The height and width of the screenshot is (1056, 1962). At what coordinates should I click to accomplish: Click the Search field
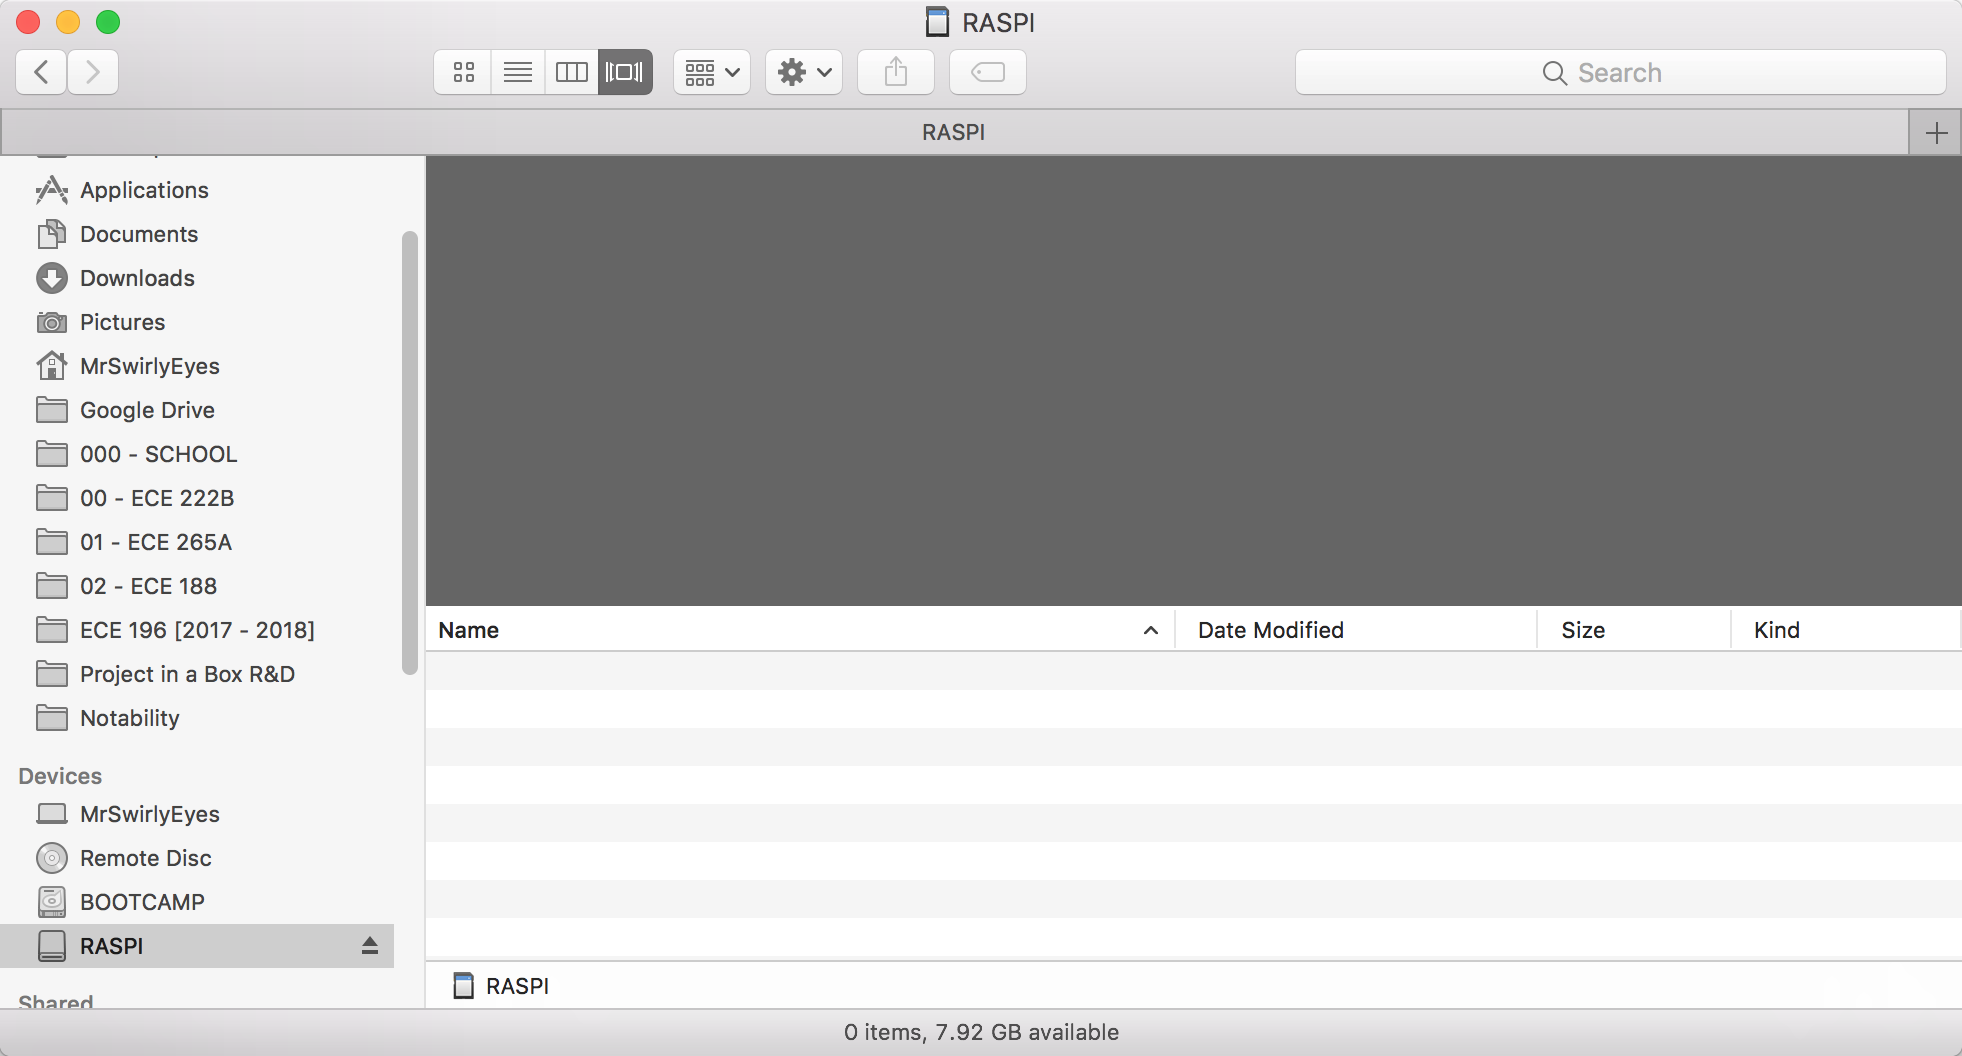coord(1620,72)
